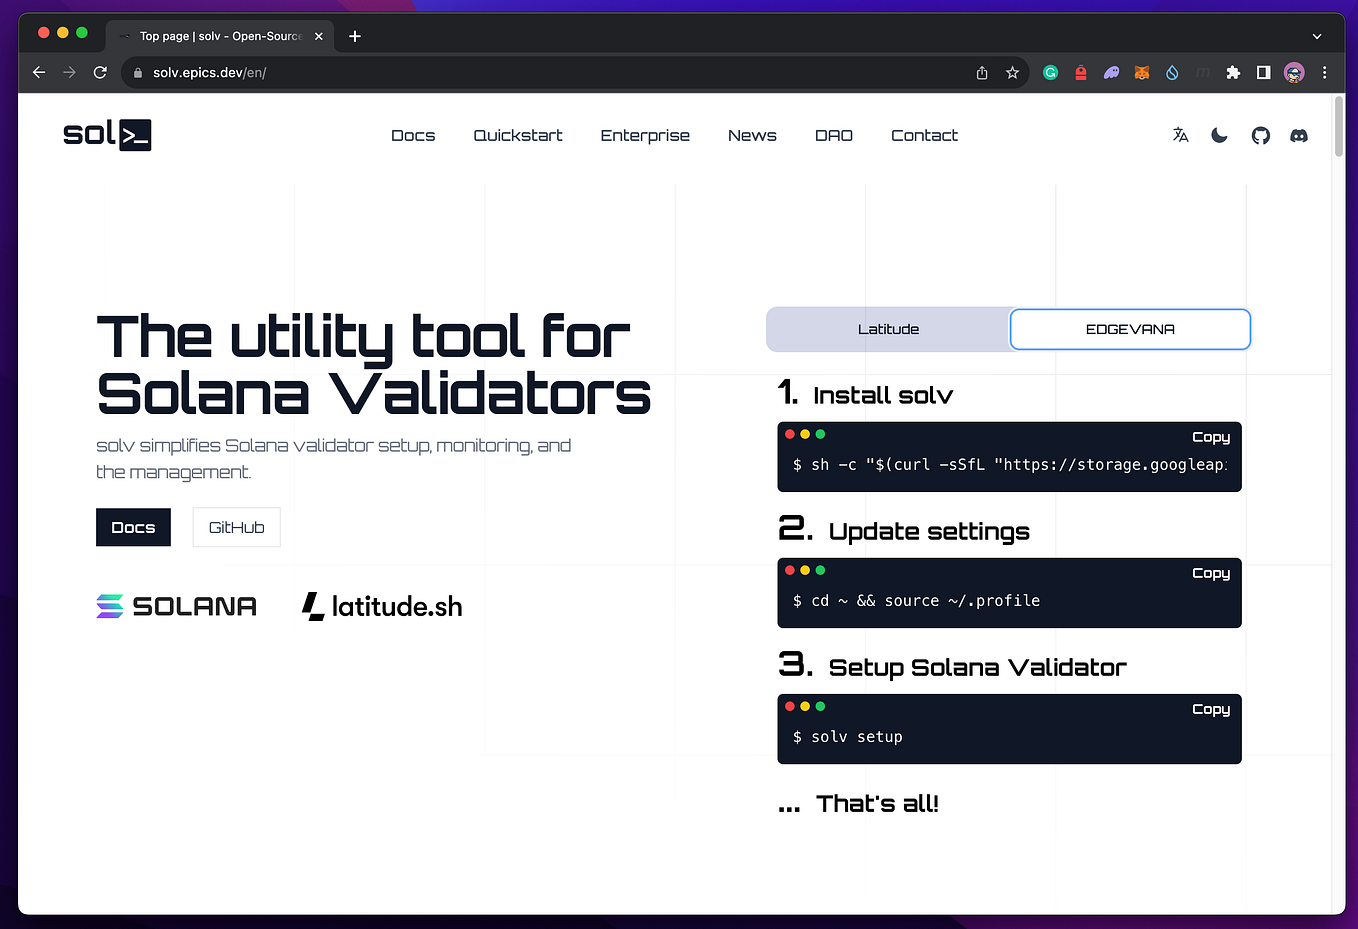Open the tab search chevron
Screen dimensions: 1358x929
click(x=1317, y=35)
